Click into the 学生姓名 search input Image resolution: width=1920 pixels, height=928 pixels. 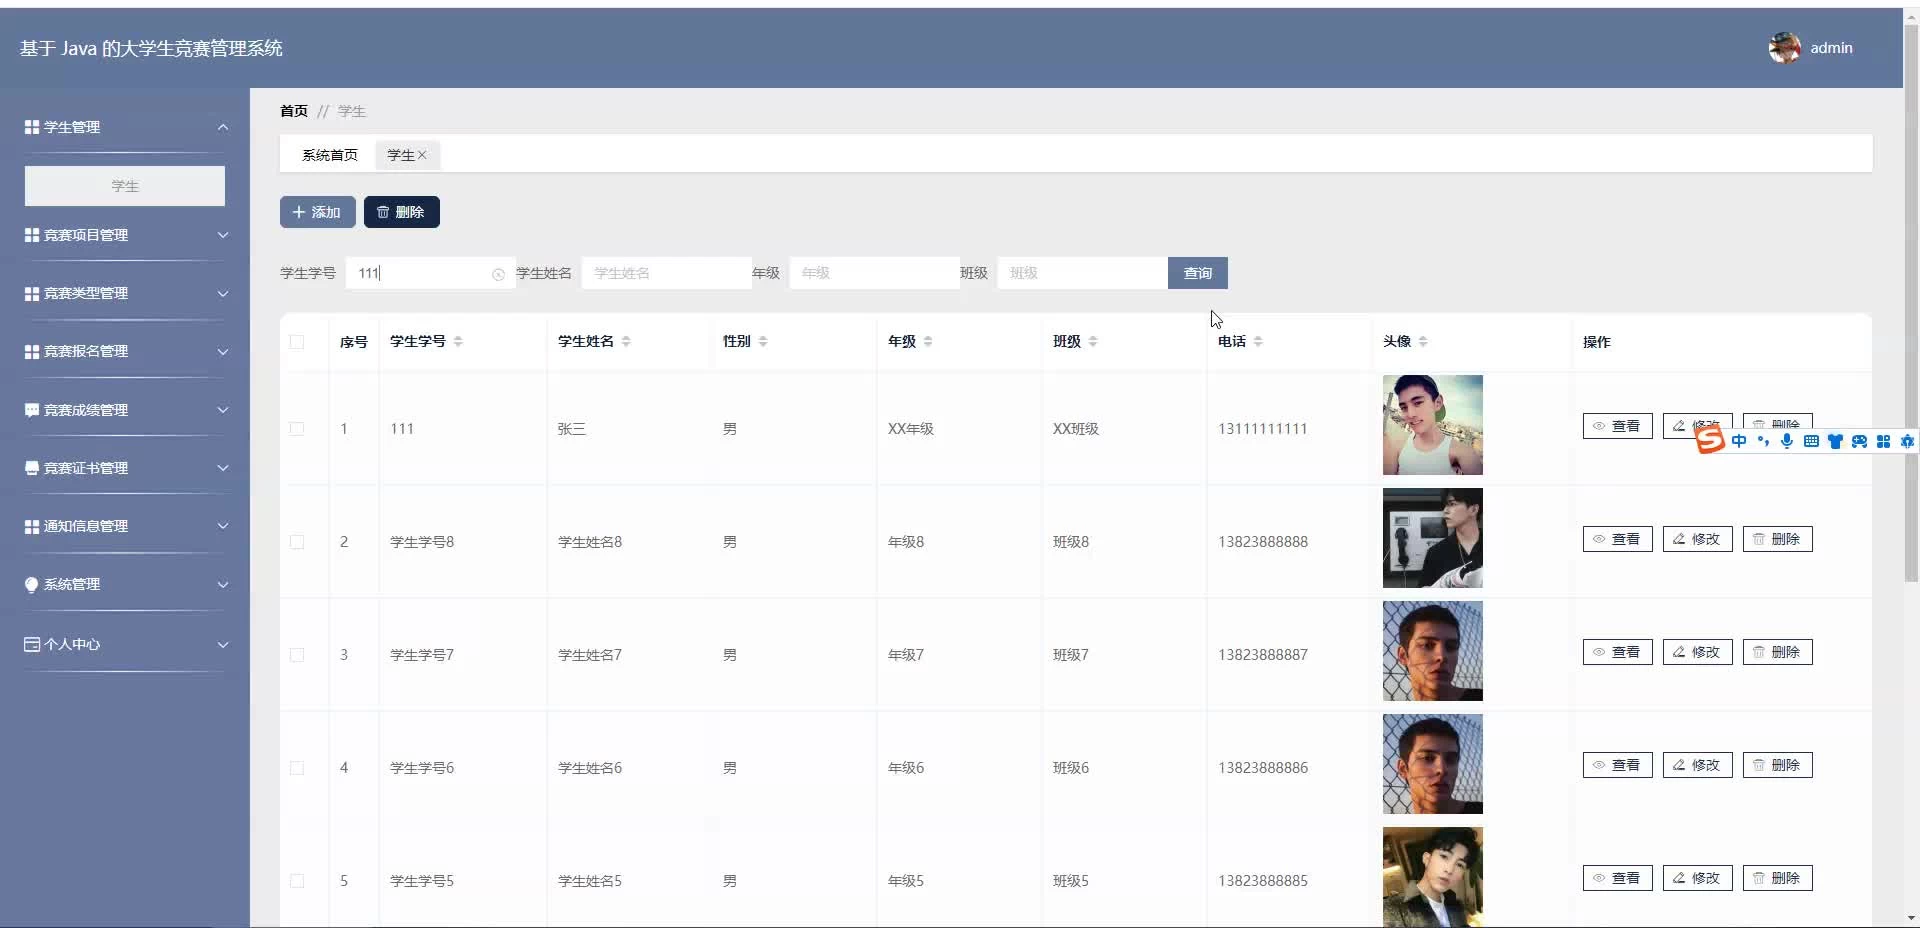[665, 273]
